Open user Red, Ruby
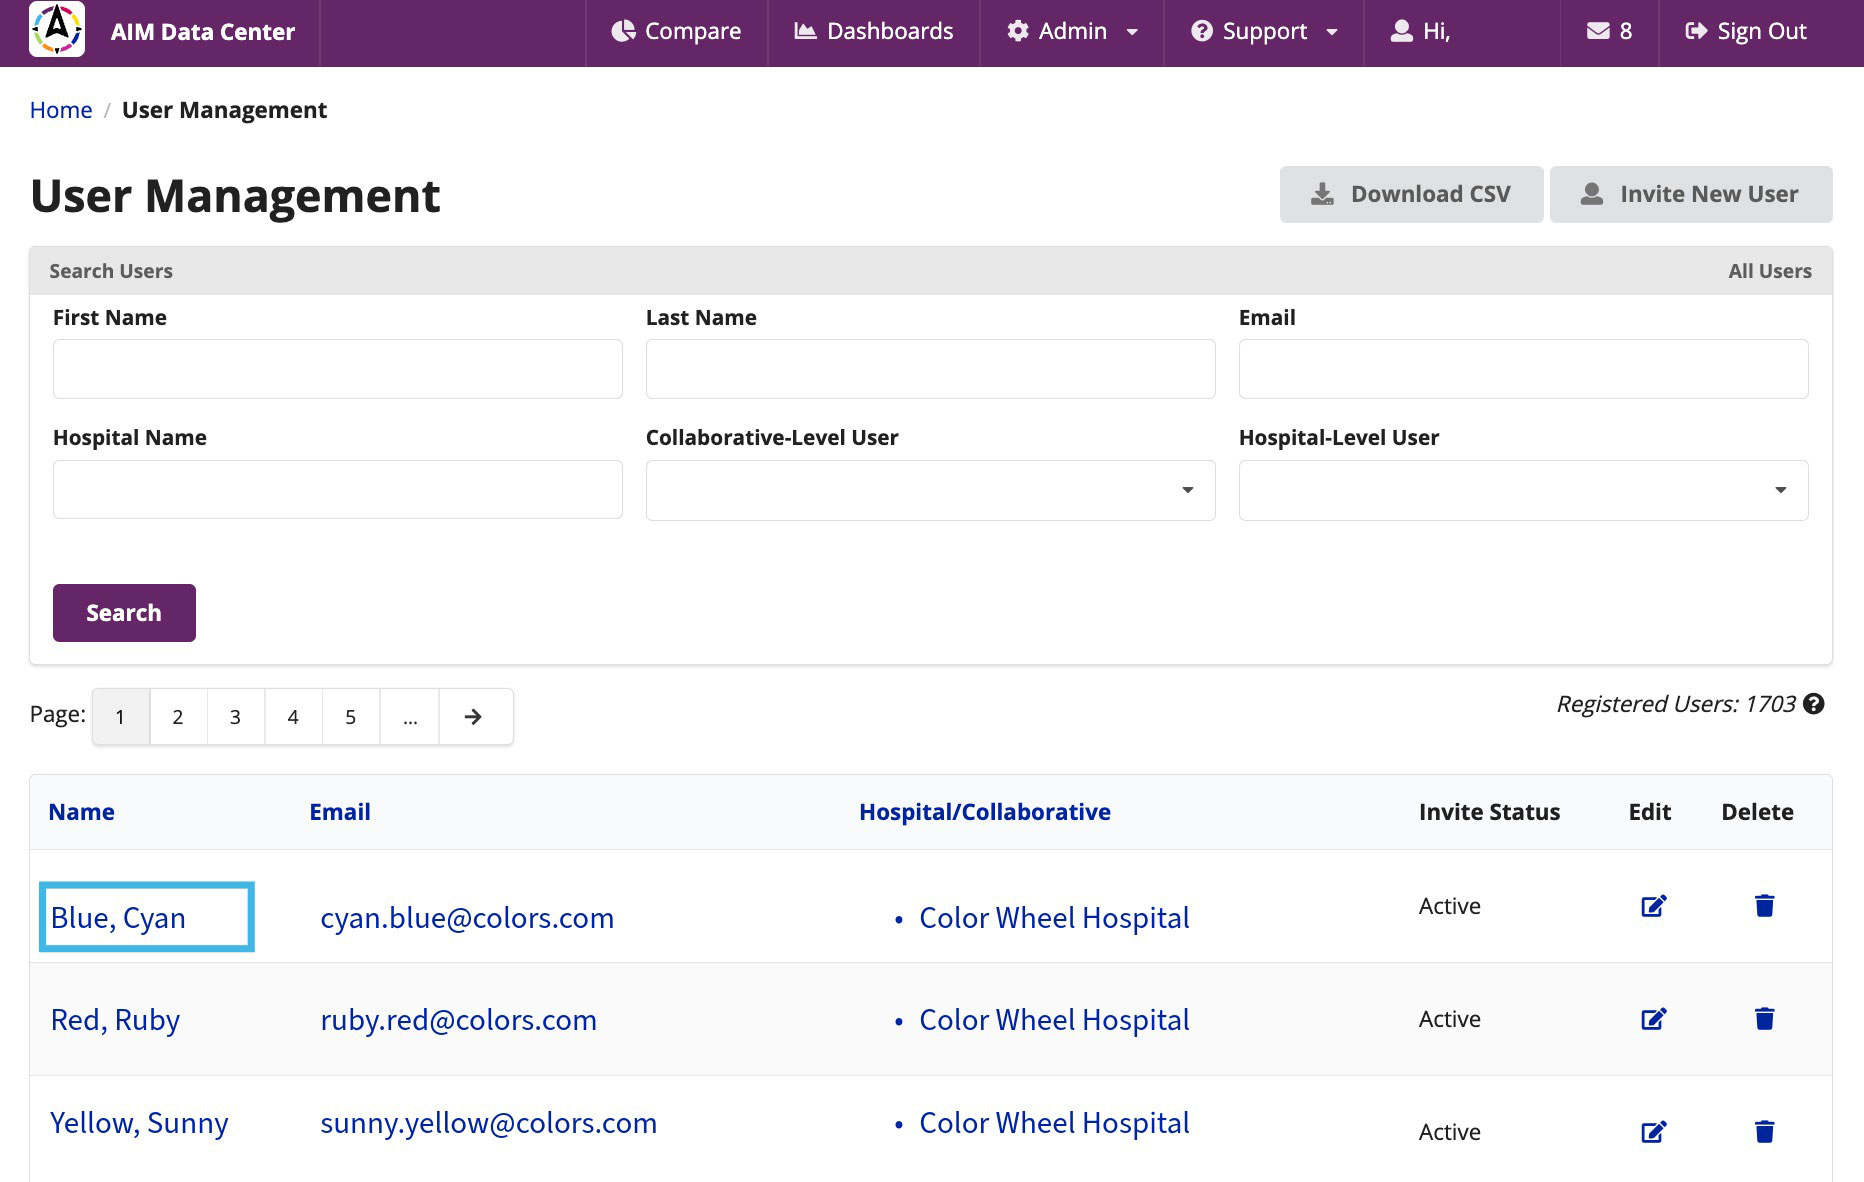Image resolution: width=1864 pixels, height=1182 pixels. [115, 1020]
